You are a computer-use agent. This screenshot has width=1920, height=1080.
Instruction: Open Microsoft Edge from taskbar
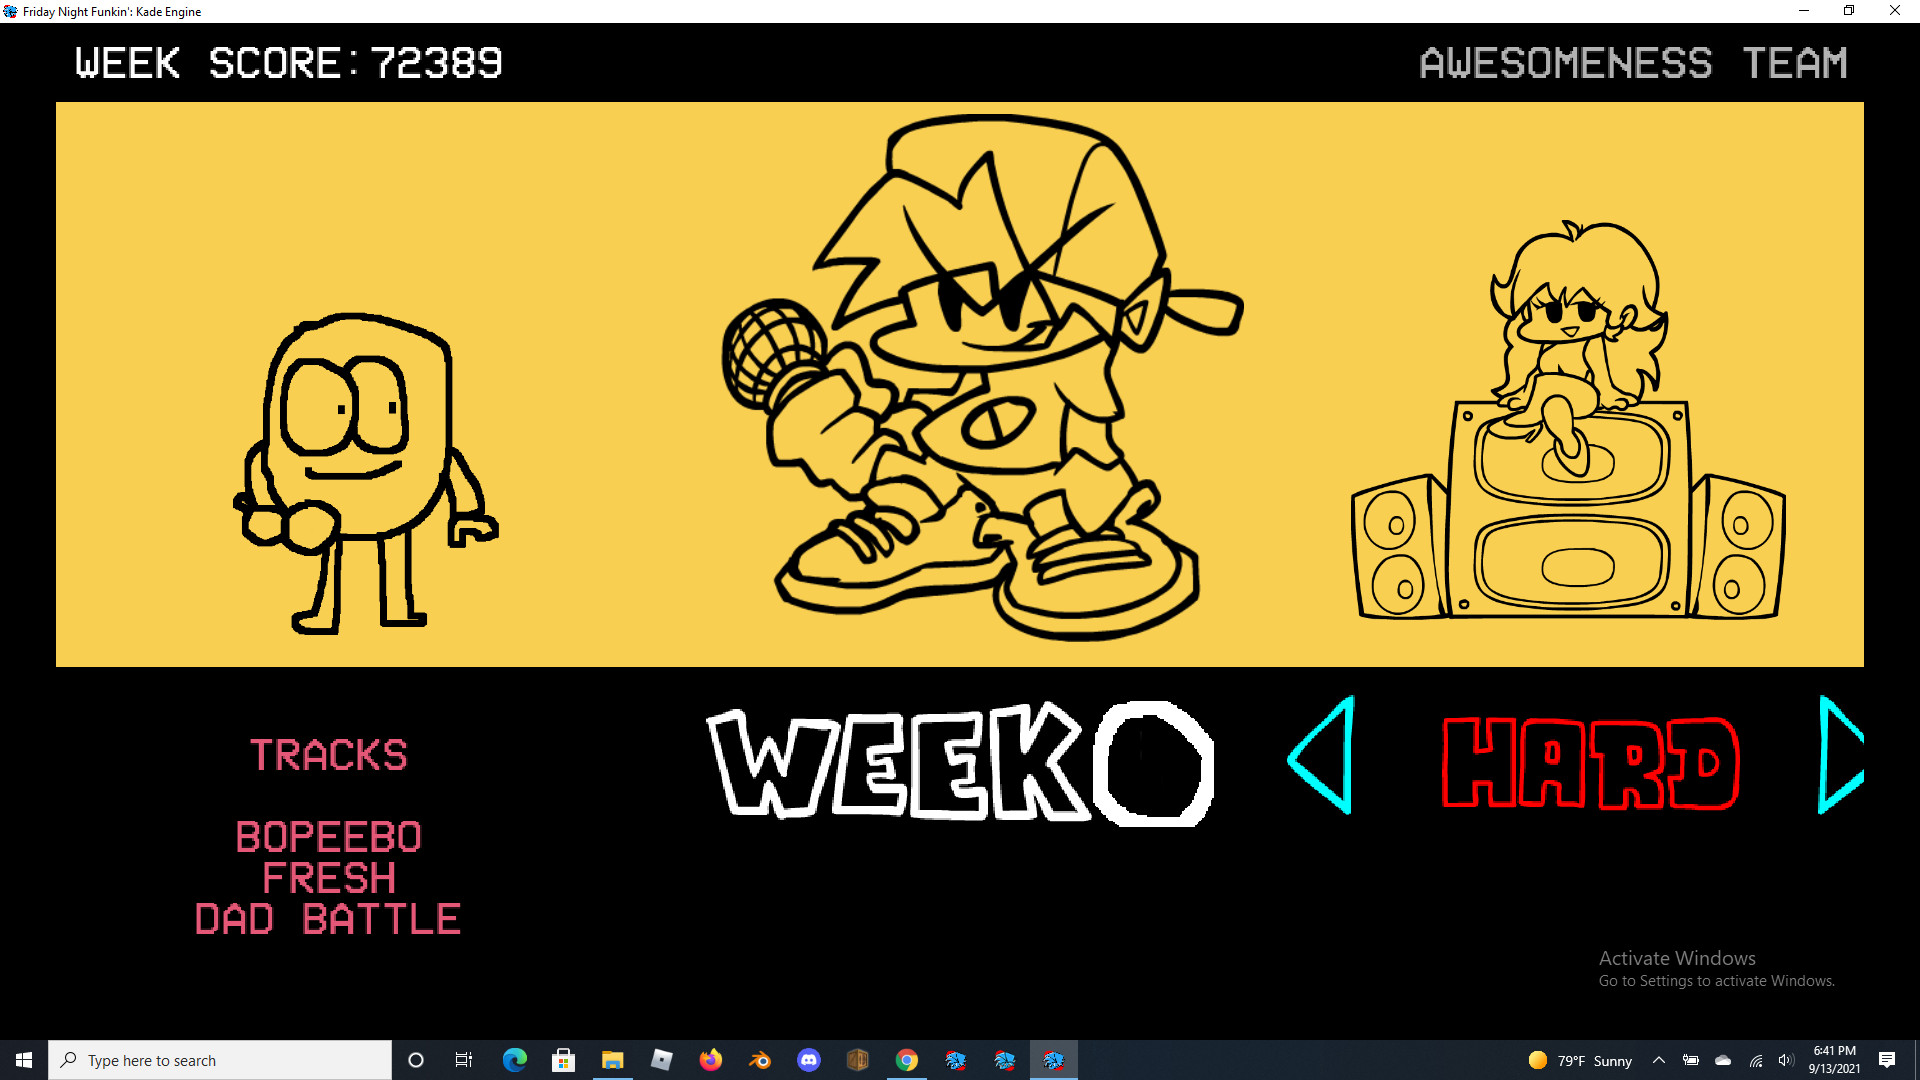(515, 1060)
